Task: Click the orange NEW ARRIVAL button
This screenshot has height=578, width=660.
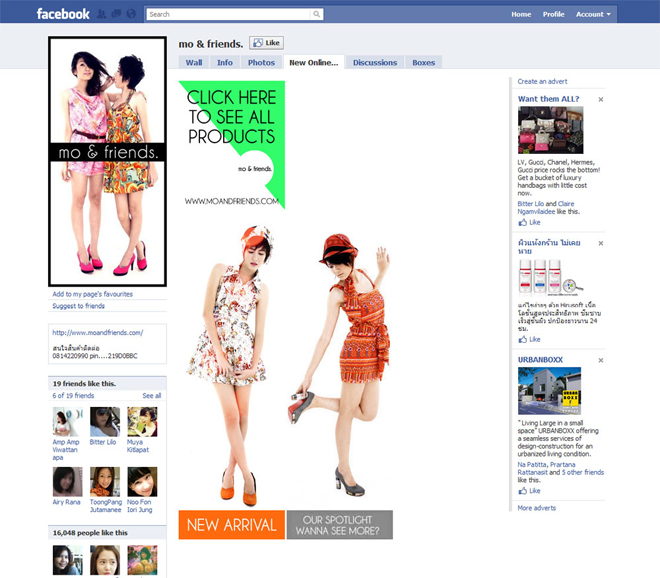Action: point(232,525)
